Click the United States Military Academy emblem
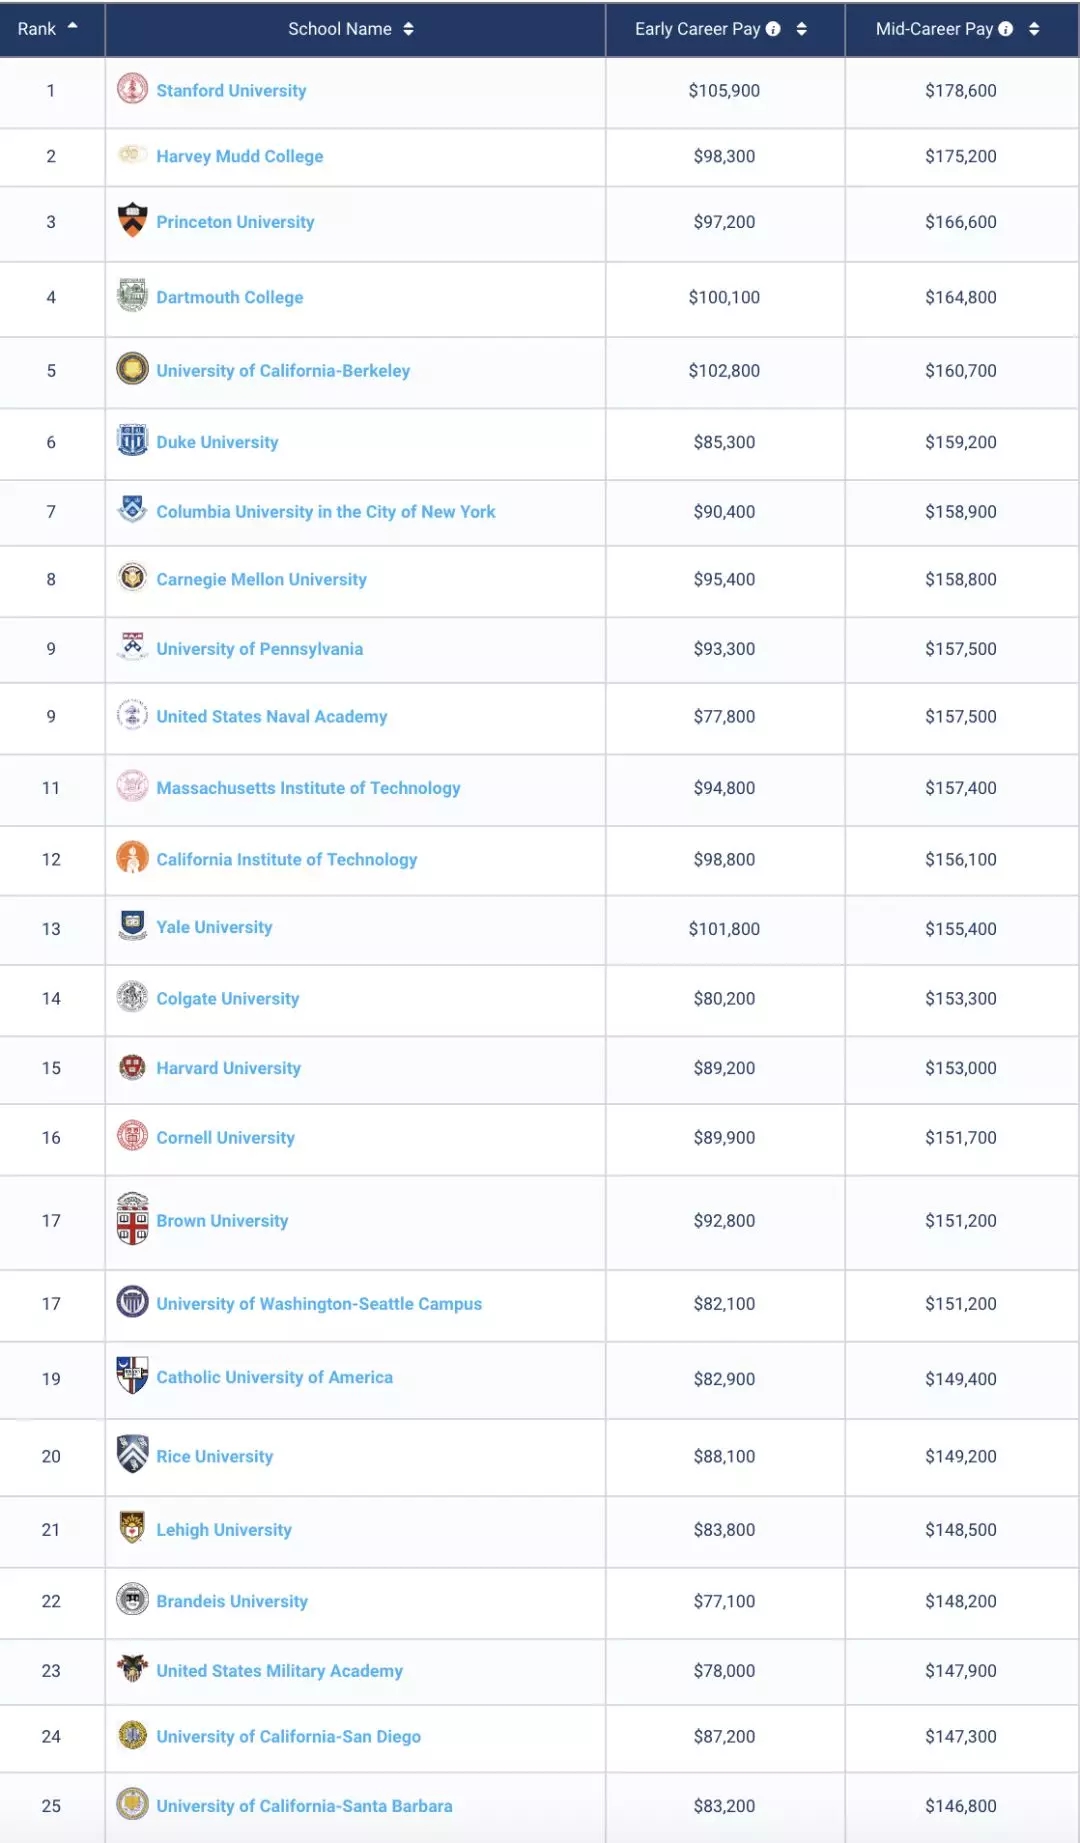 tap(132, 1668)
